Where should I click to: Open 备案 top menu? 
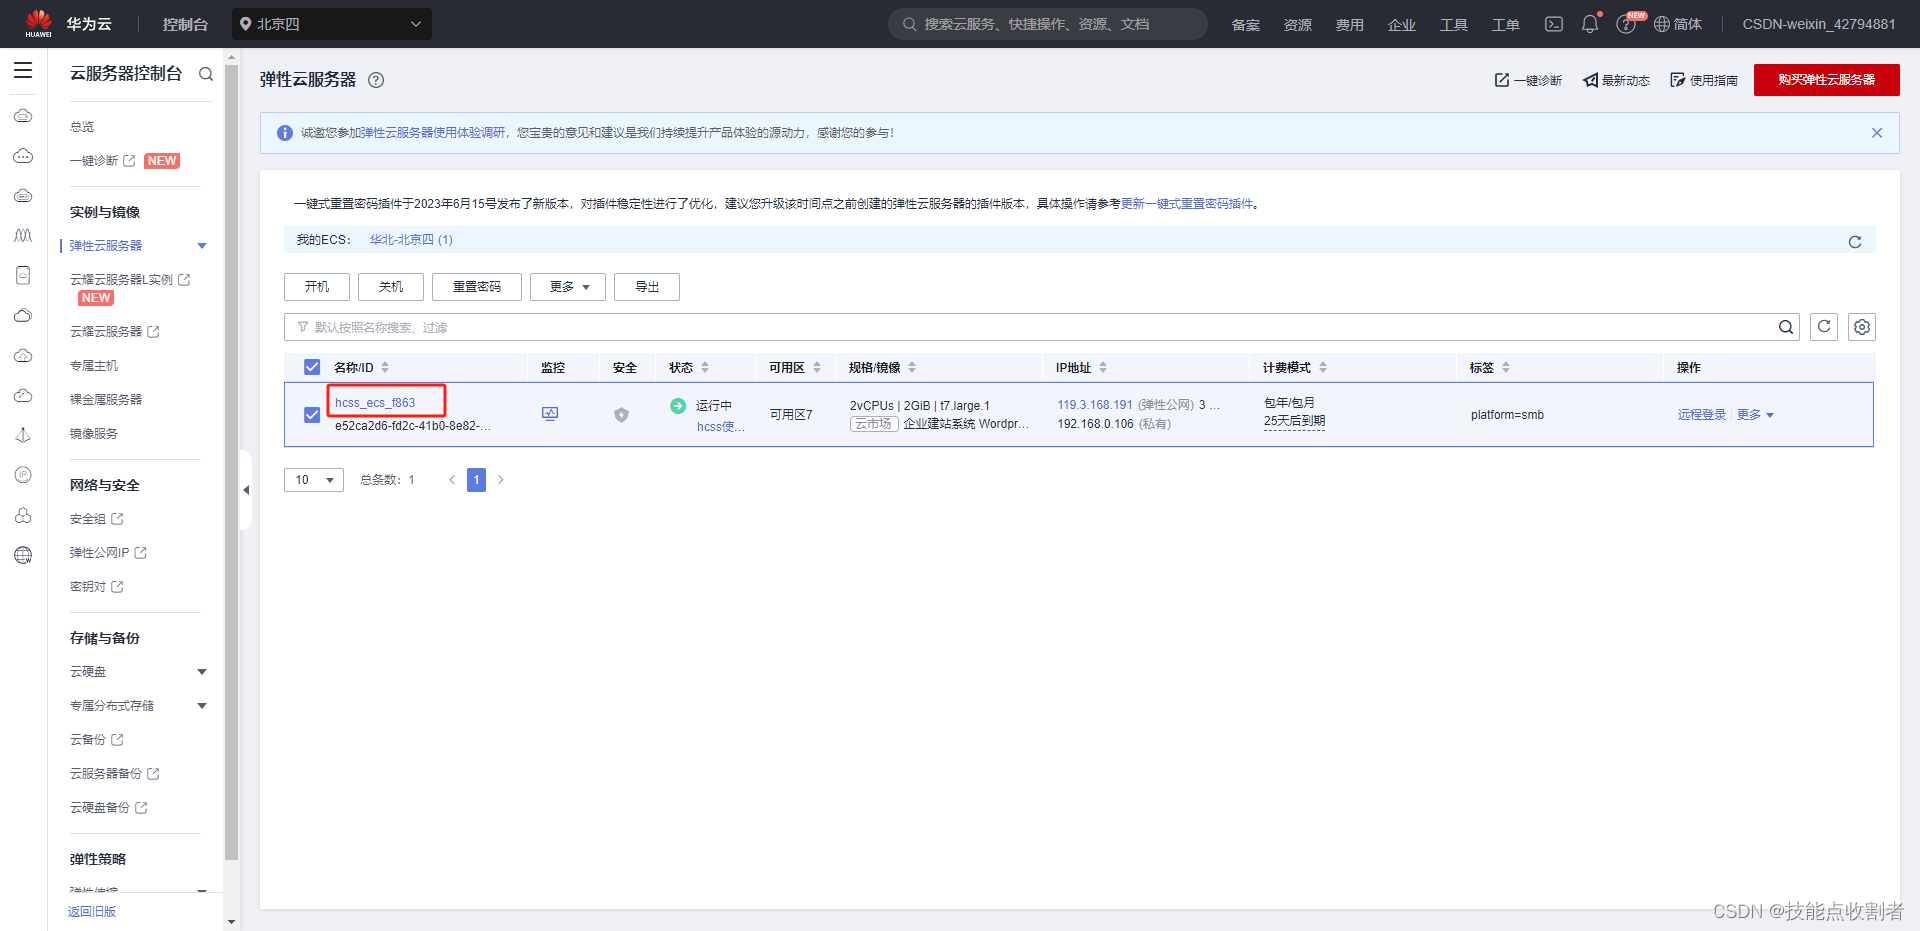[1246, 25]
